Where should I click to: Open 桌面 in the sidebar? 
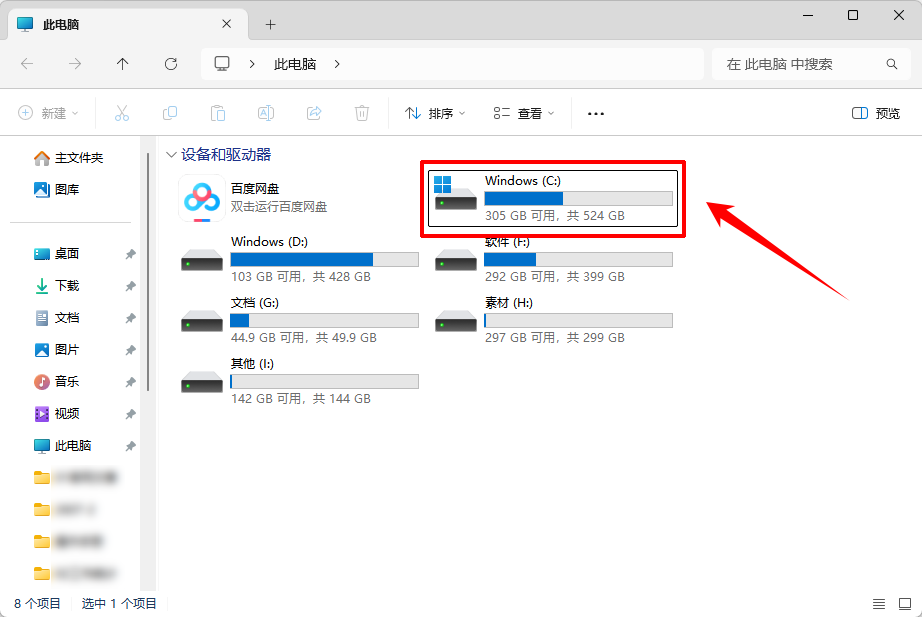point(56,254)
